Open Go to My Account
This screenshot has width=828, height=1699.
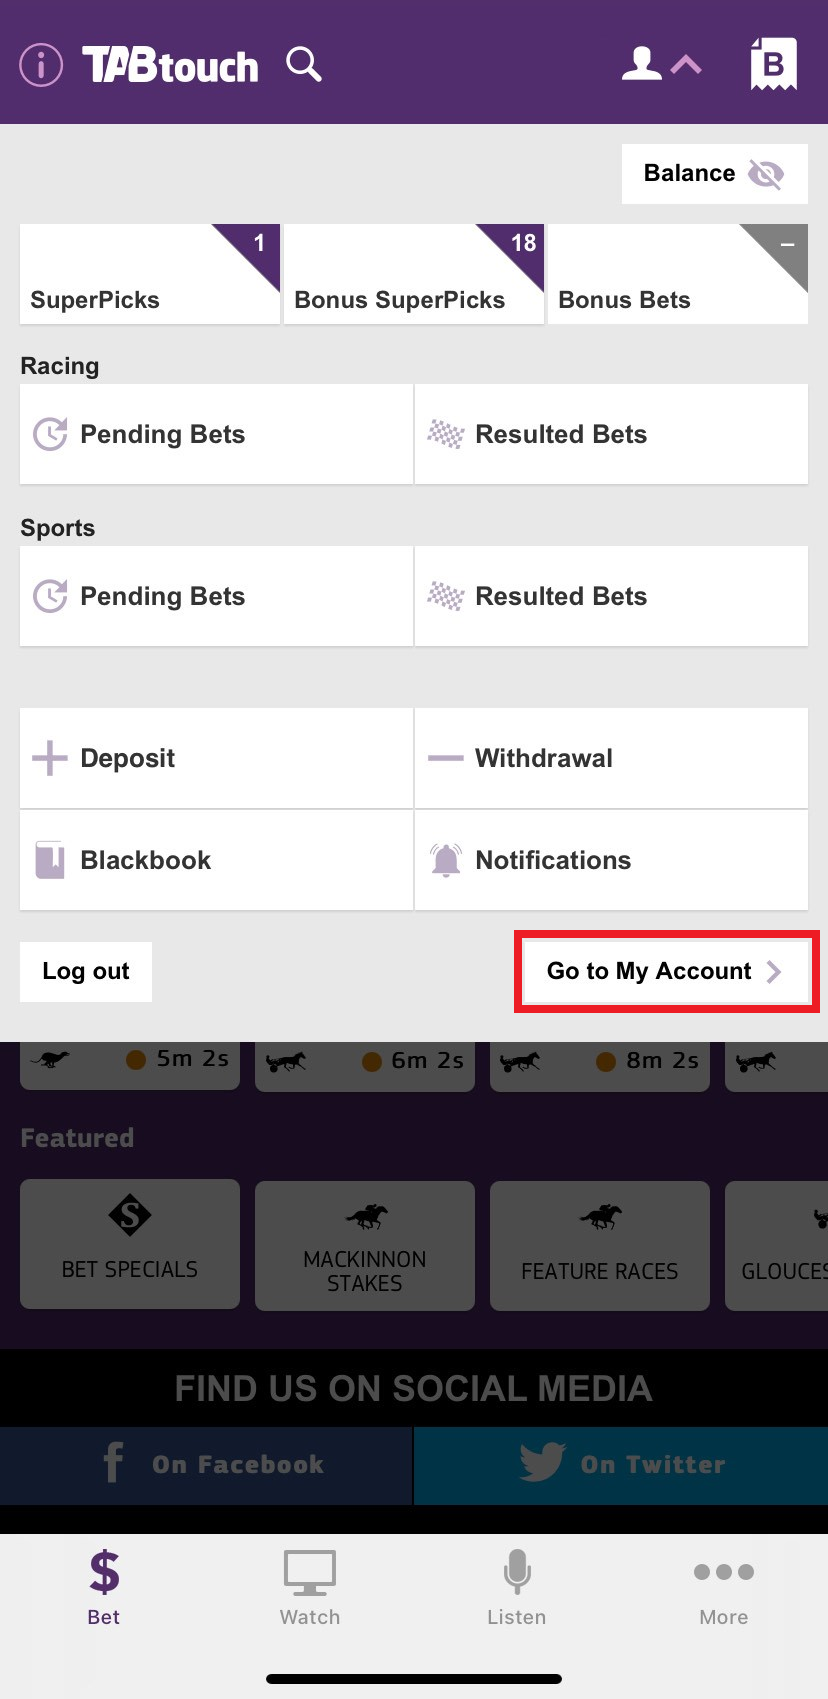click(665, 971)
